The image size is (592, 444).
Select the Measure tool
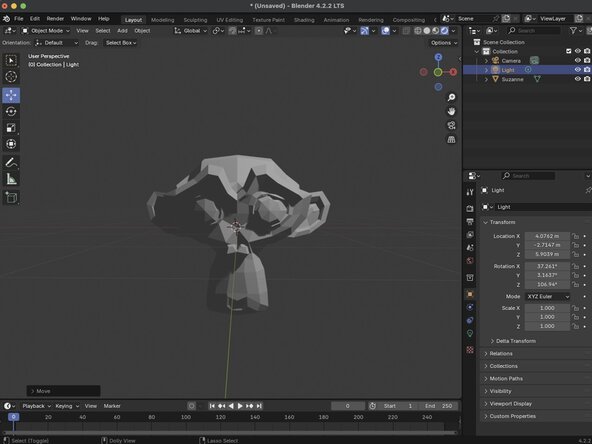coord(11,179)
